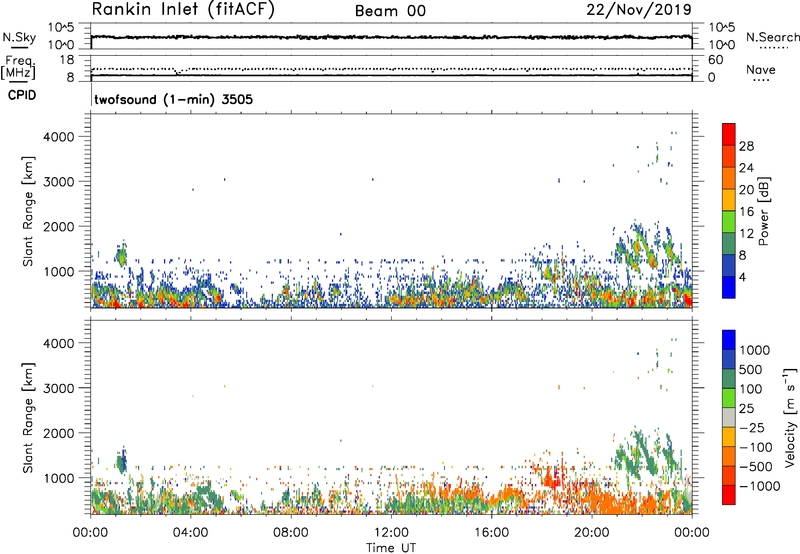Screen dimensions: 800x554
Task: Click the '4000' range tick of the power panel
Action: [x=59, y=137]
